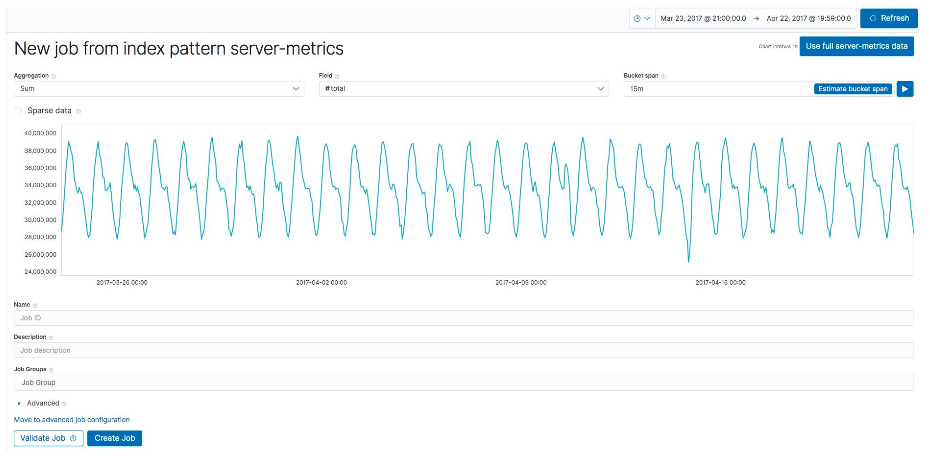930x460 pixels.
Task: Open the Field #total dropdown
Action: point(464,89)
